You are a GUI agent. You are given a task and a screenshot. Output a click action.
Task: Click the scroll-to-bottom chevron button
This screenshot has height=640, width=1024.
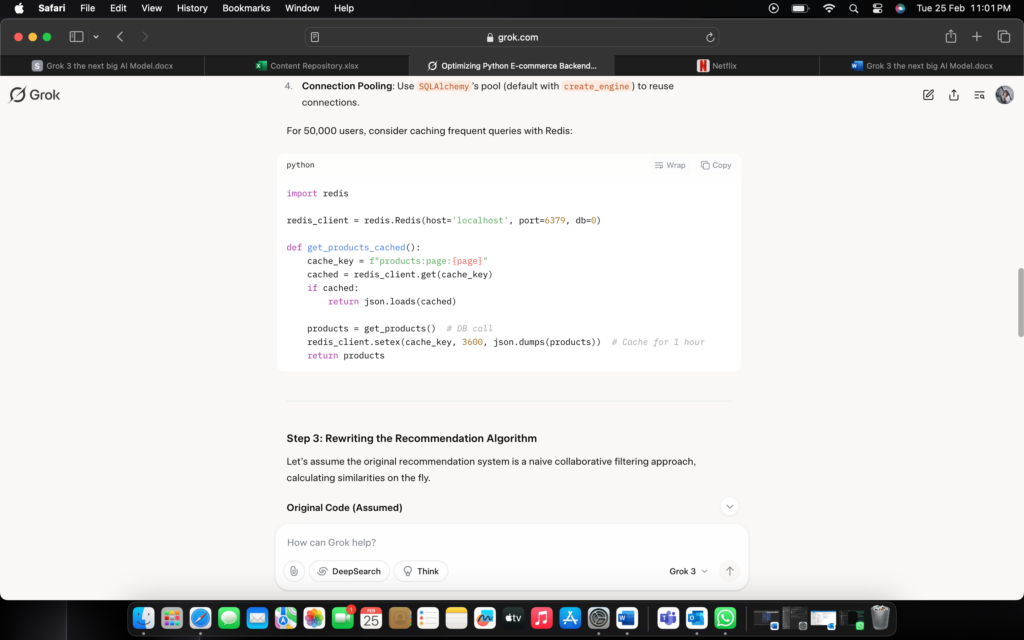[x=730, y=507]
